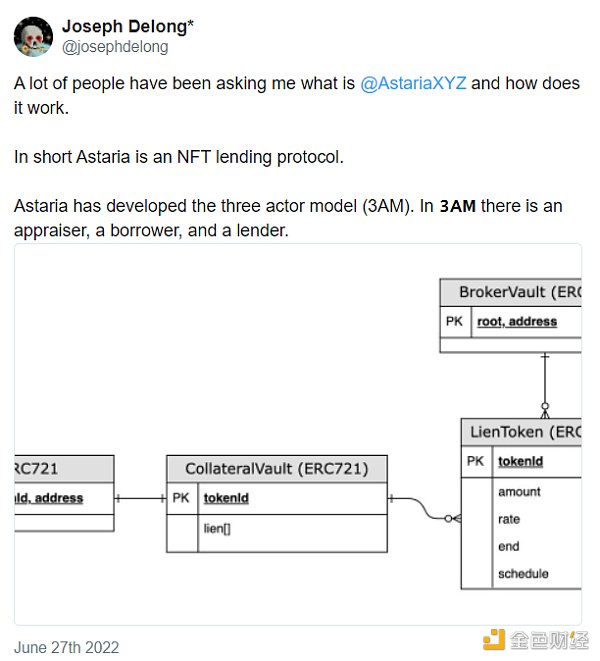This screenshot has width=600, height=661.
Task: Select the root, address key field
Action: (517, 321)
